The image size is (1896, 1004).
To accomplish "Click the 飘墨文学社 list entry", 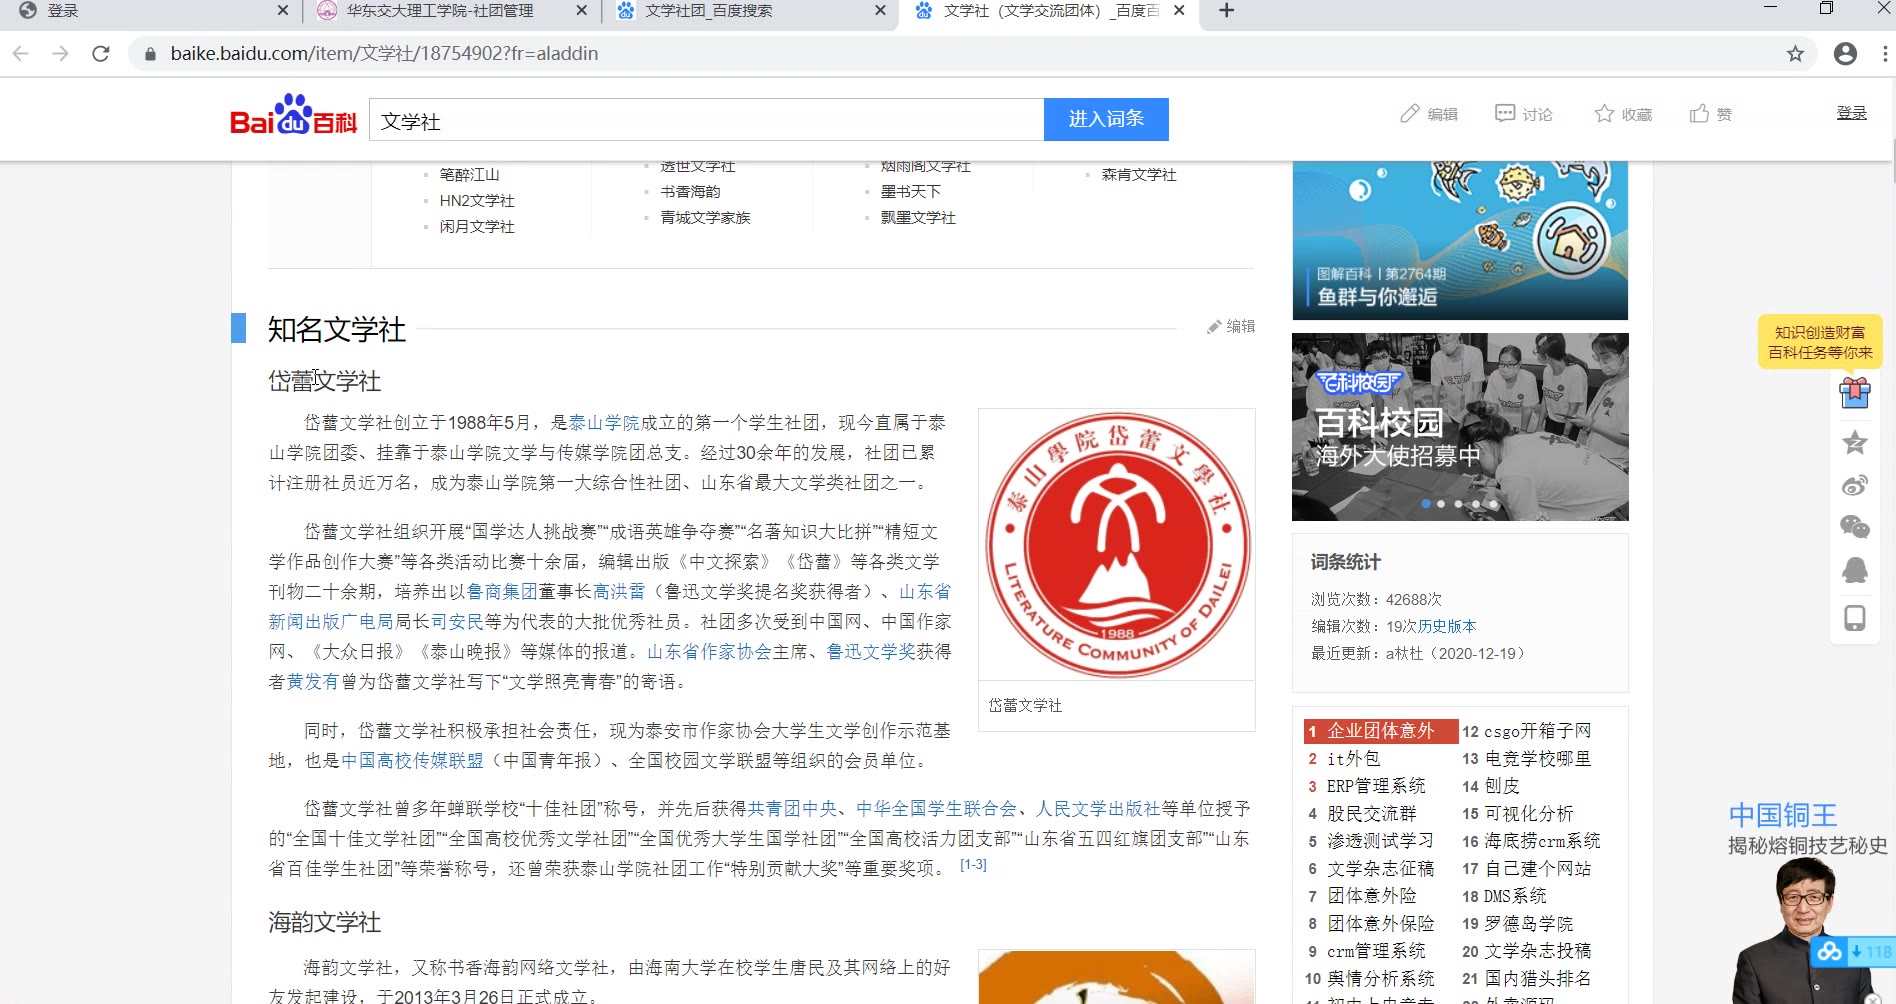I will click(918, 217).
